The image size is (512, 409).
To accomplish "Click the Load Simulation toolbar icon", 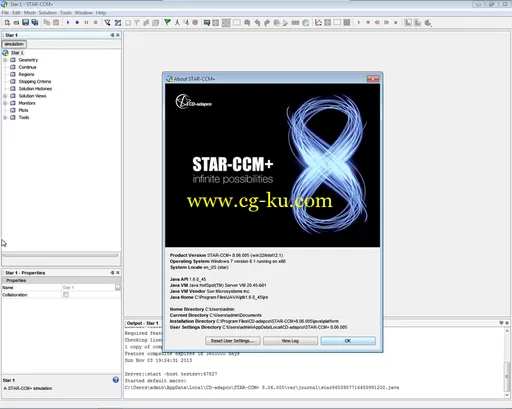I will 16,22.
